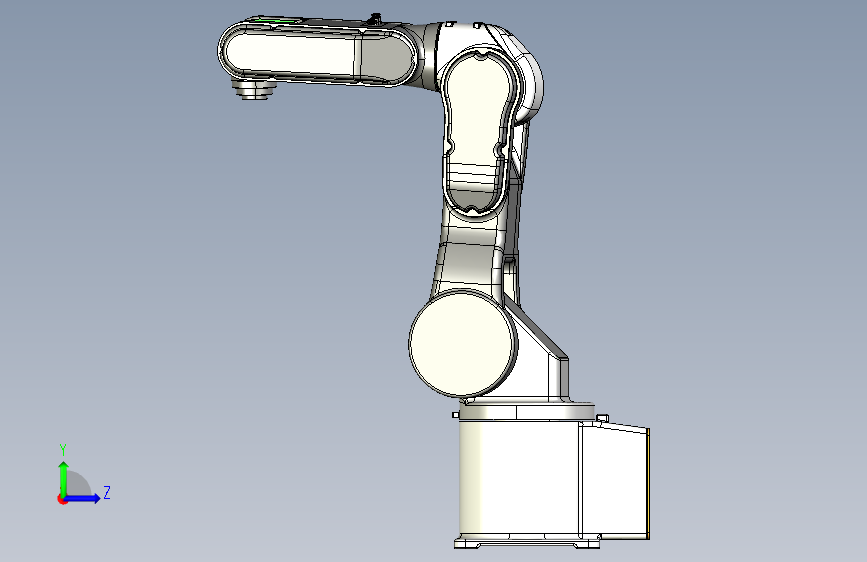Select the round shoulder joint cover
The width and height of the screenshot is (867, 562).
463,344
